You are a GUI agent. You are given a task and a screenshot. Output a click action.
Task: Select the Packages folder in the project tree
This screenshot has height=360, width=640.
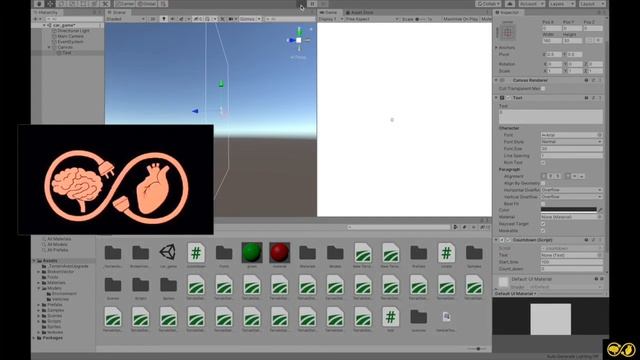tap(53, 338)
